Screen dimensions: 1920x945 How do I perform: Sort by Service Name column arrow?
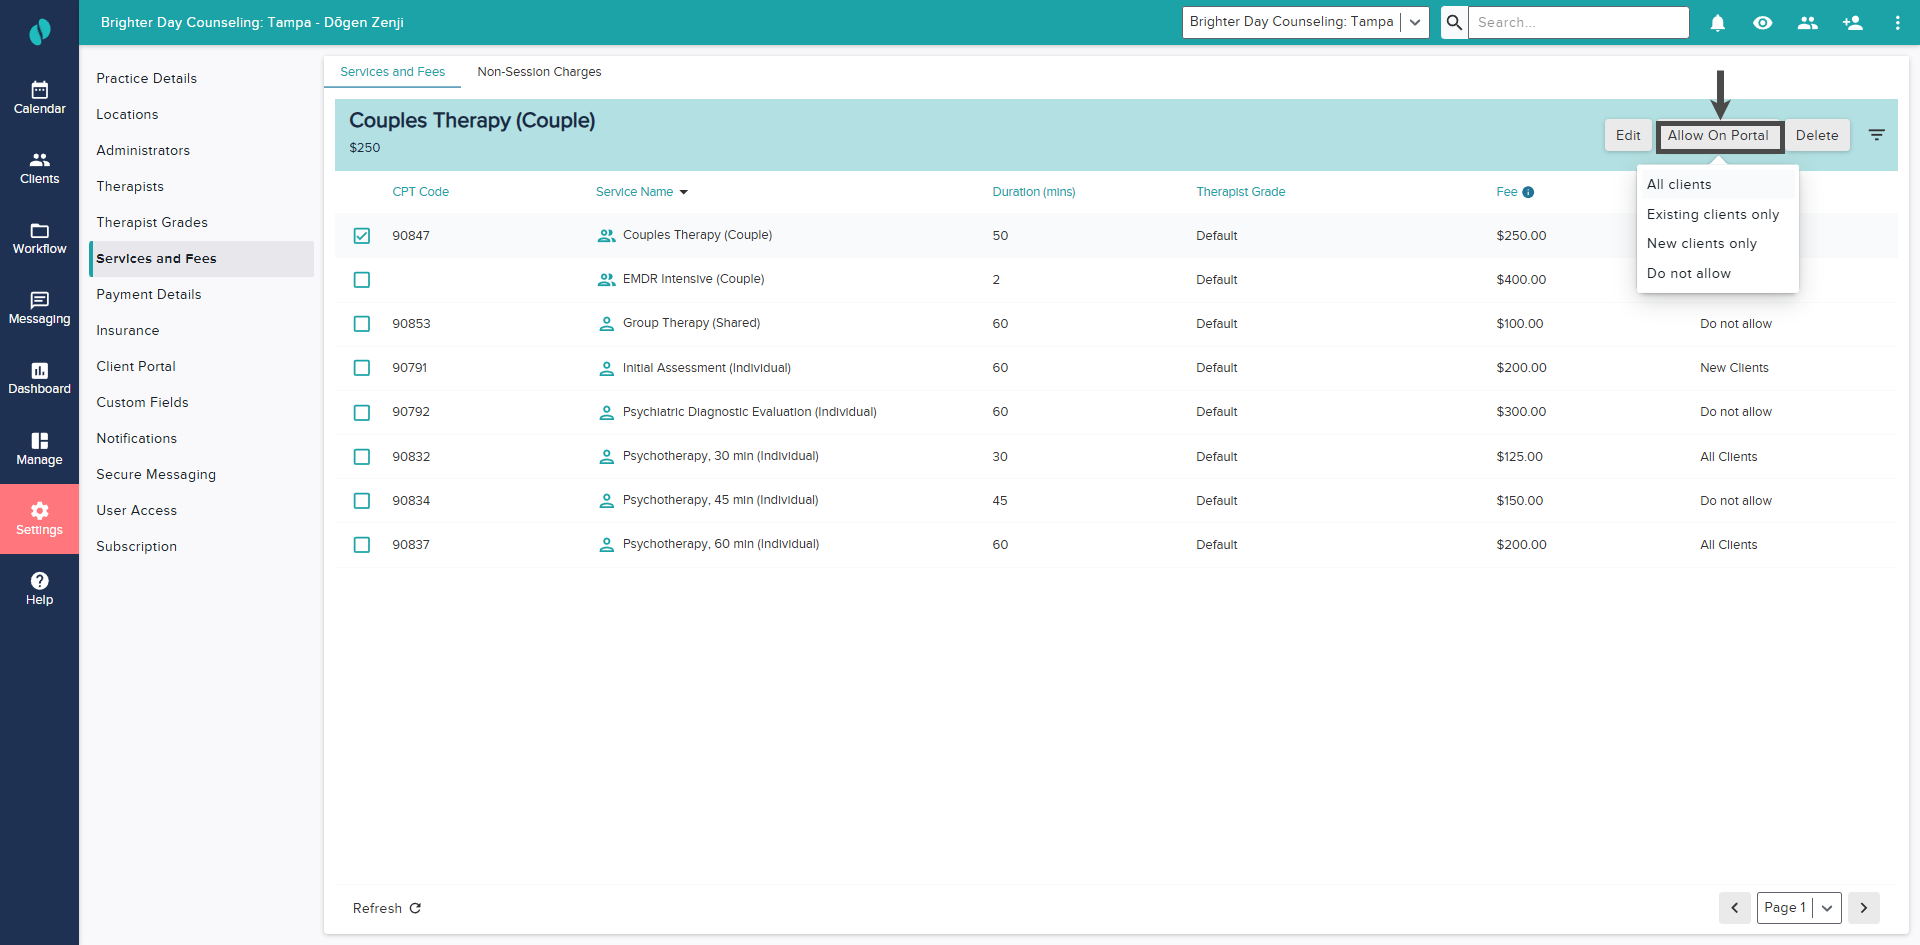click(x=684, y=192)
